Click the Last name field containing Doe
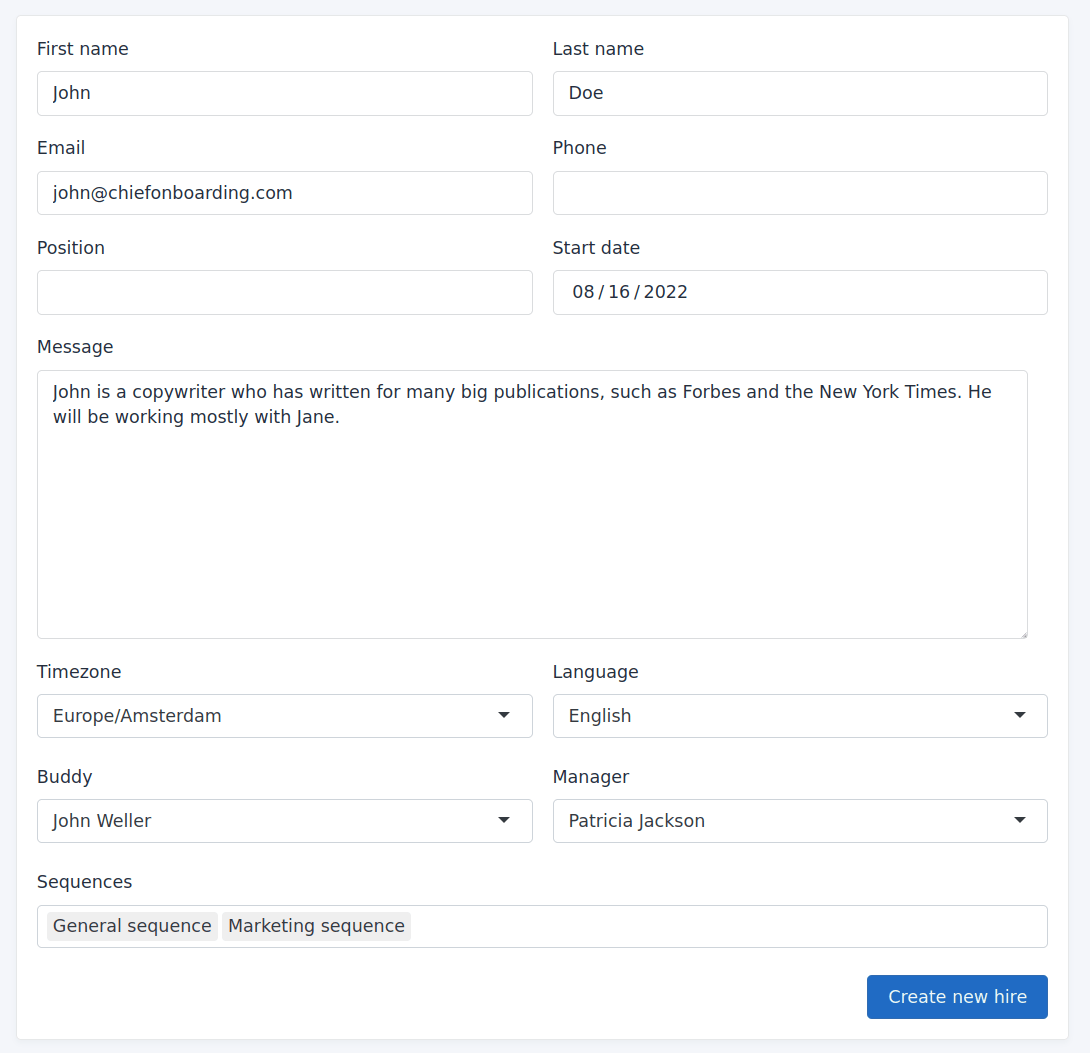 click(x=799, y=93)
